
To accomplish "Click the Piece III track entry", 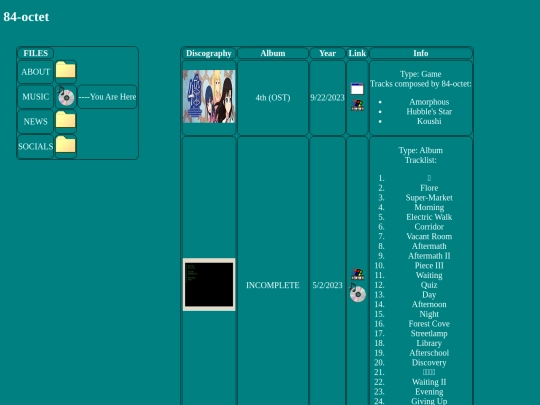I will pos(429,266).
